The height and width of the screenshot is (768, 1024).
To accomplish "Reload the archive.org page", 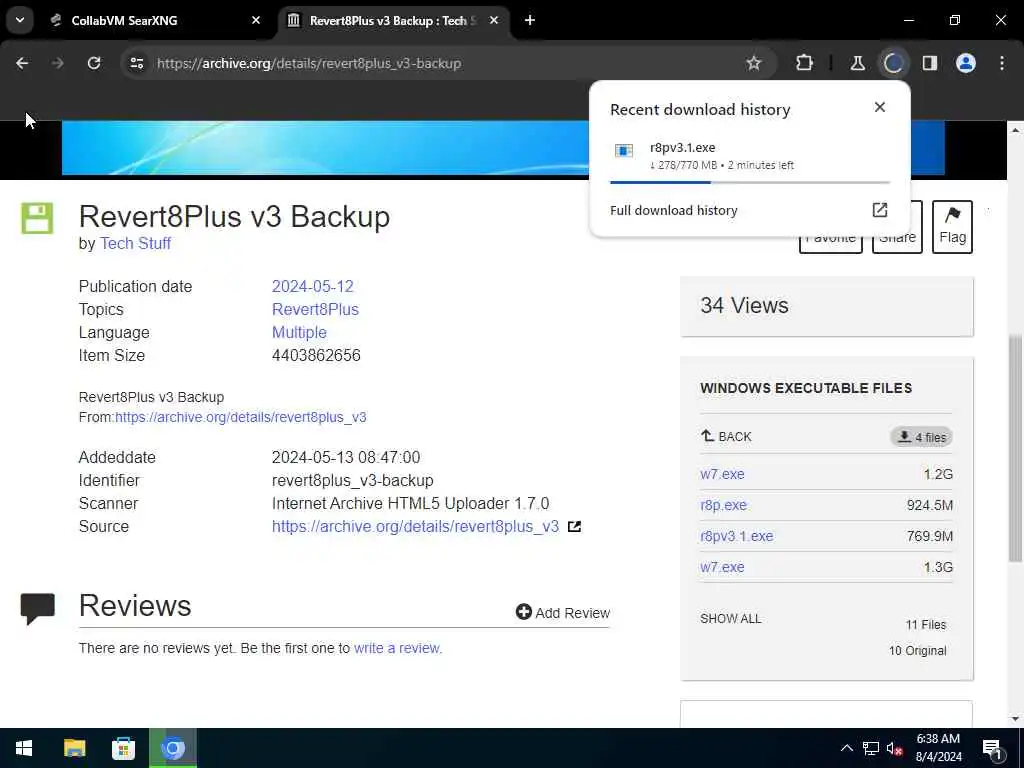I will [x=94, y=63].
